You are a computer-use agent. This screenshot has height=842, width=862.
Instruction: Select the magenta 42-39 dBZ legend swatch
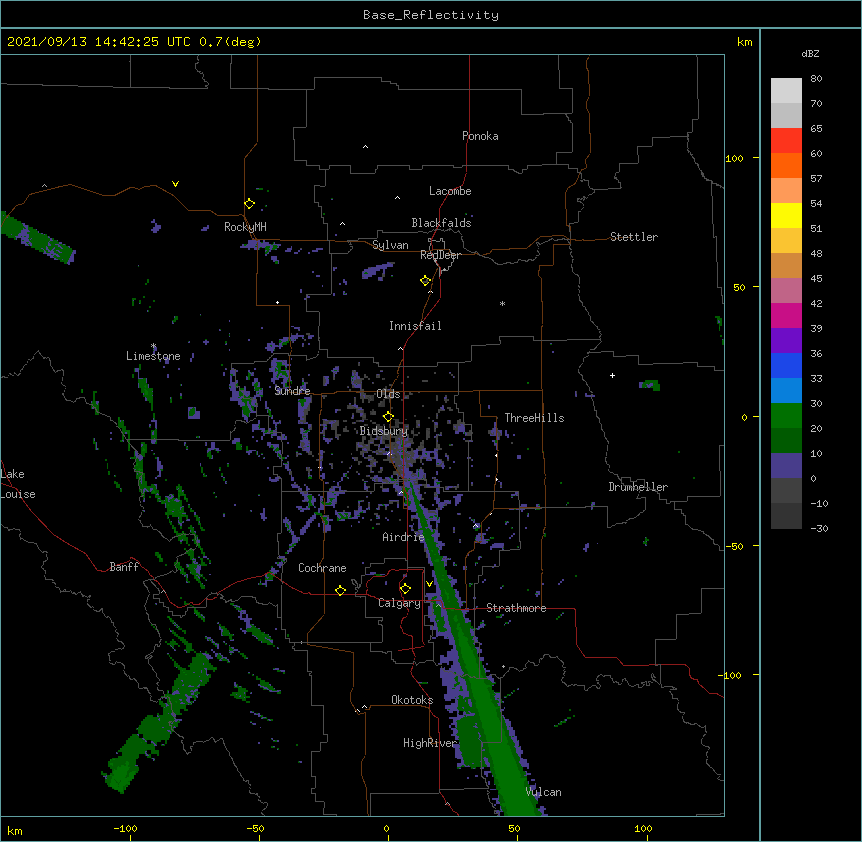[786, 315]
